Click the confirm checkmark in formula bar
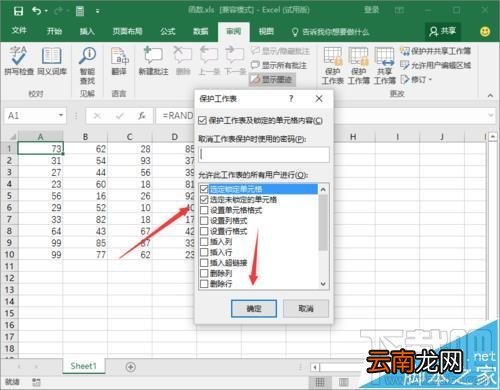 pos(120,116)
